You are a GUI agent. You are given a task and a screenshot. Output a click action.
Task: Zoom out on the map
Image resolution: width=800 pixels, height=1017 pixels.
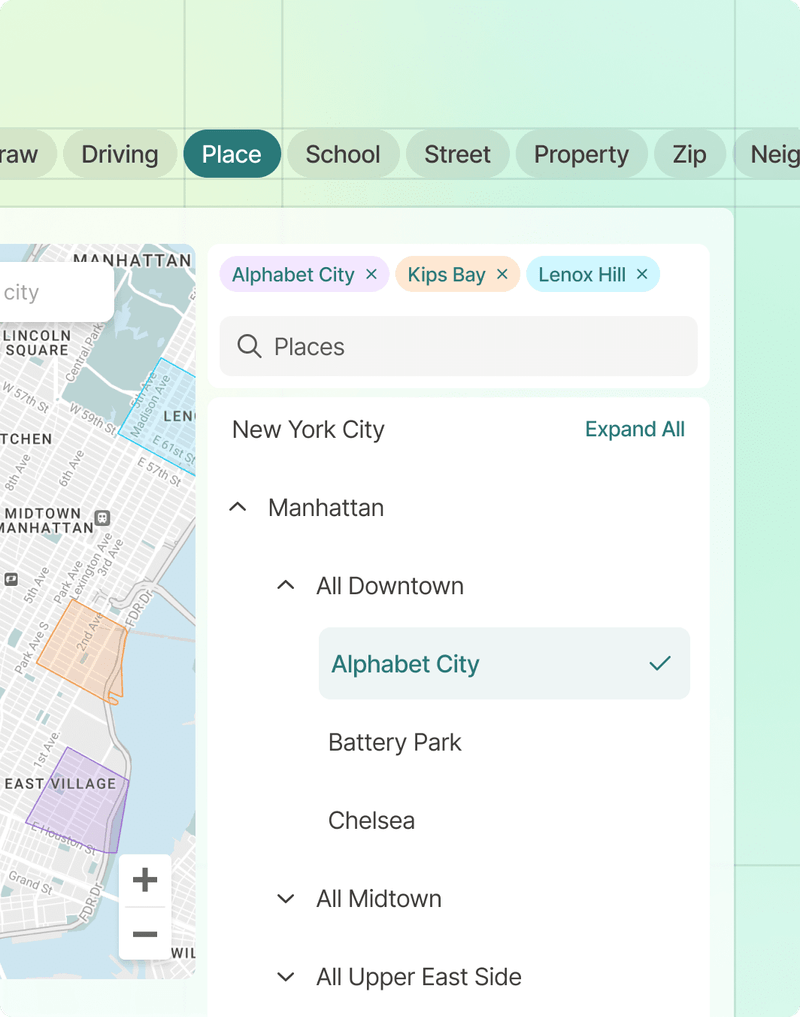point(145,934)
